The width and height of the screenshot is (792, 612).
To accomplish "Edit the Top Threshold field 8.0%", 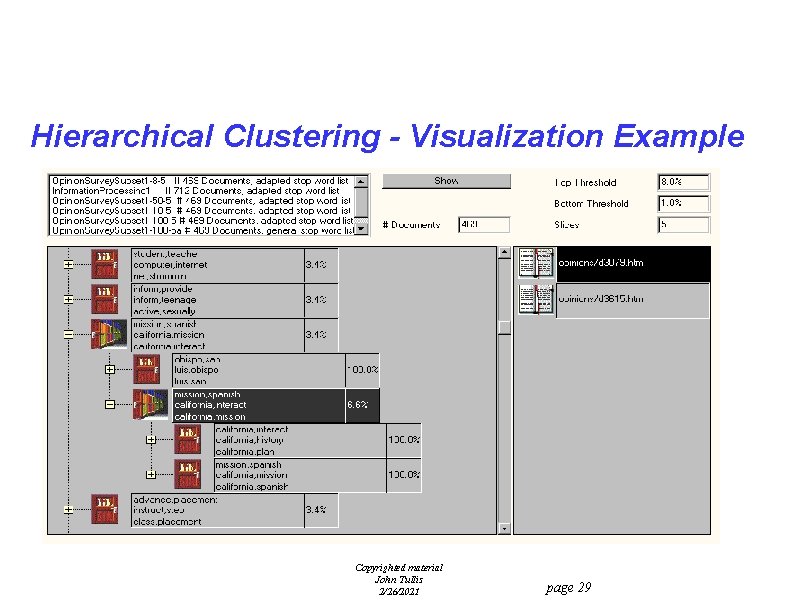I will coord(683,182).
